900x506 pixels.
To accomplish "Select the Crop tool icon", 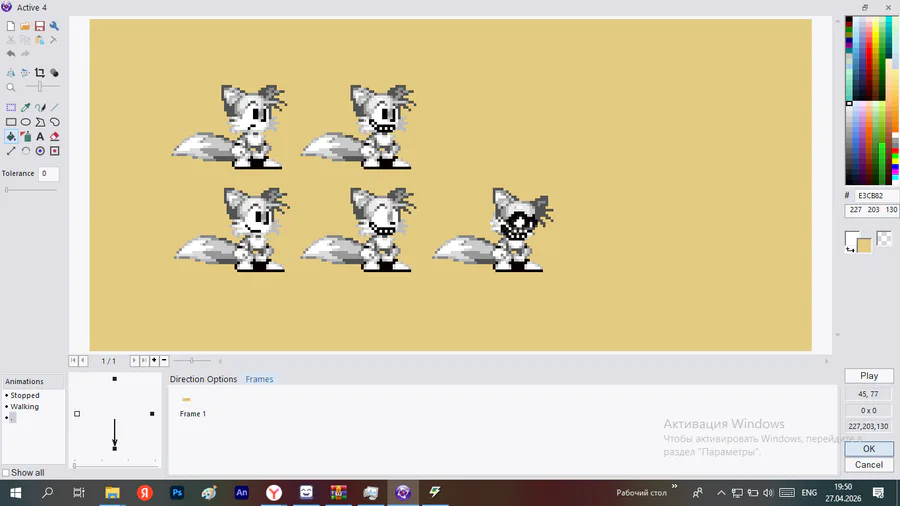I will tap(40, 73).
